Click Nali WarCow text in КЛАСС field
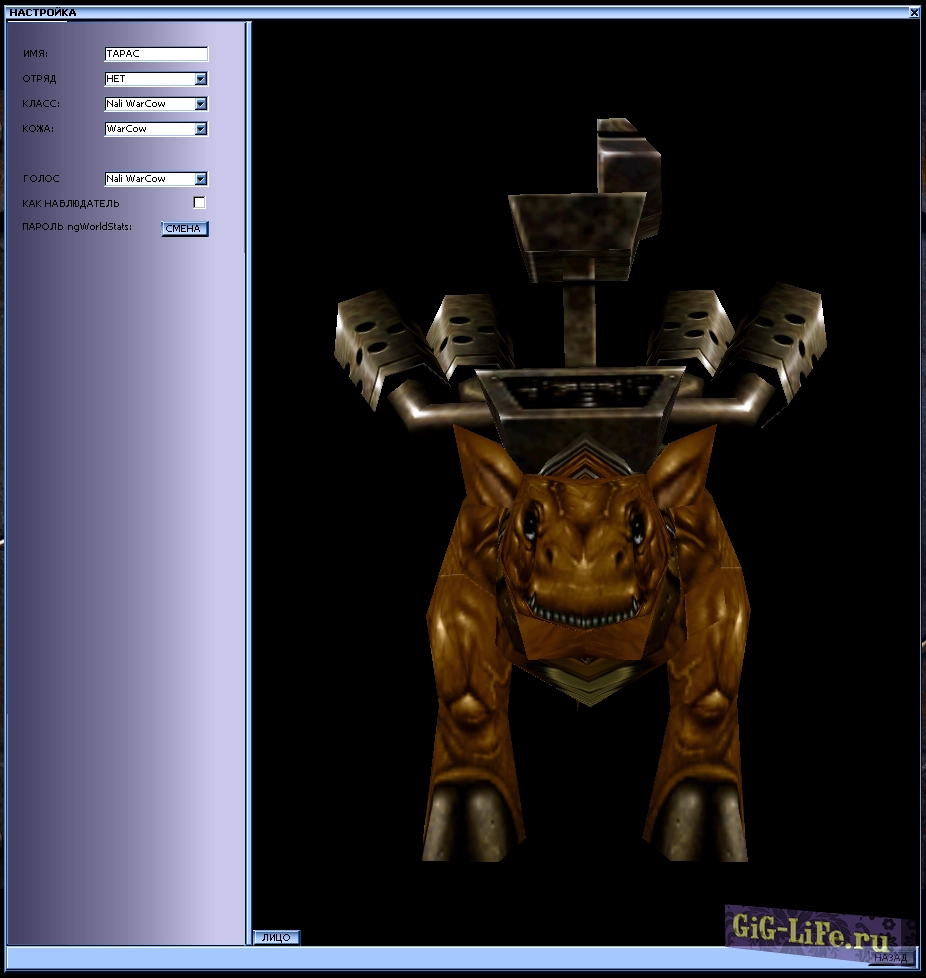 point(136,104)
